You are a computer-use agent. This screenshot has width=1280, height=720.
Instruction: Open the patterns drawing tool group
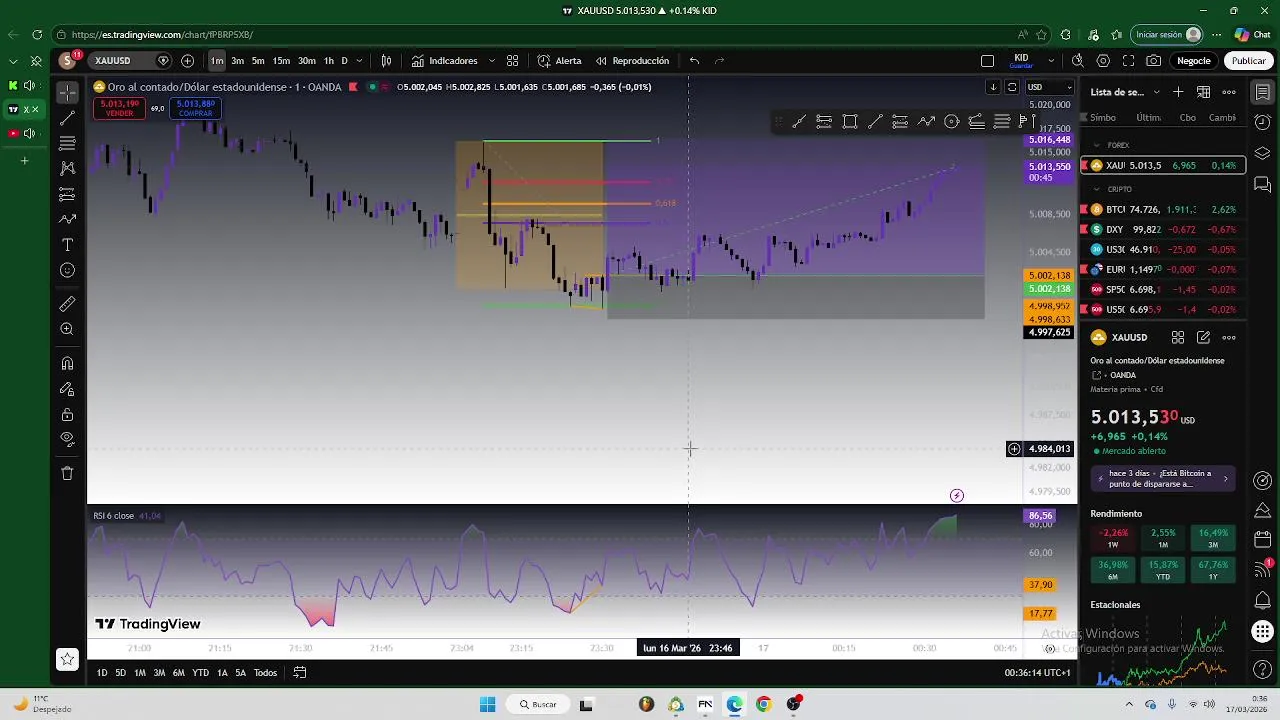67,168
